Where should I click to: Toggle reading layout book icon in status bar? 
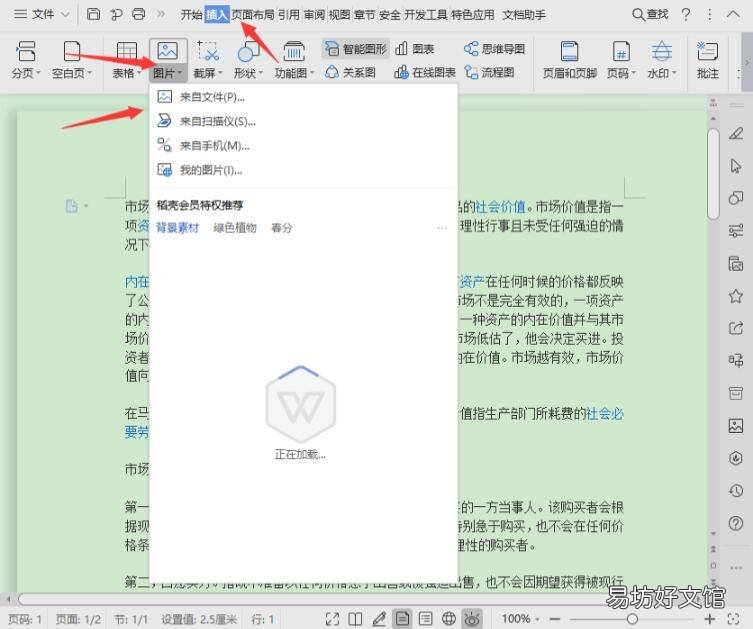click(x=355, y=619)
